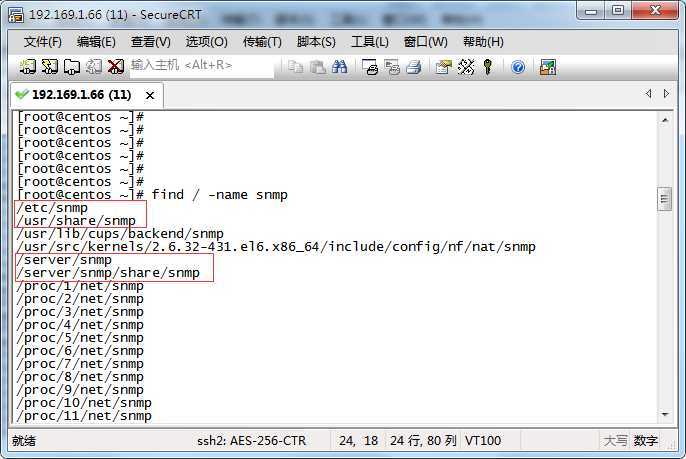Click the /server/snmp output line
This screenshot has height=459, width=686.
pyautogui.click(x=64, y=260)
